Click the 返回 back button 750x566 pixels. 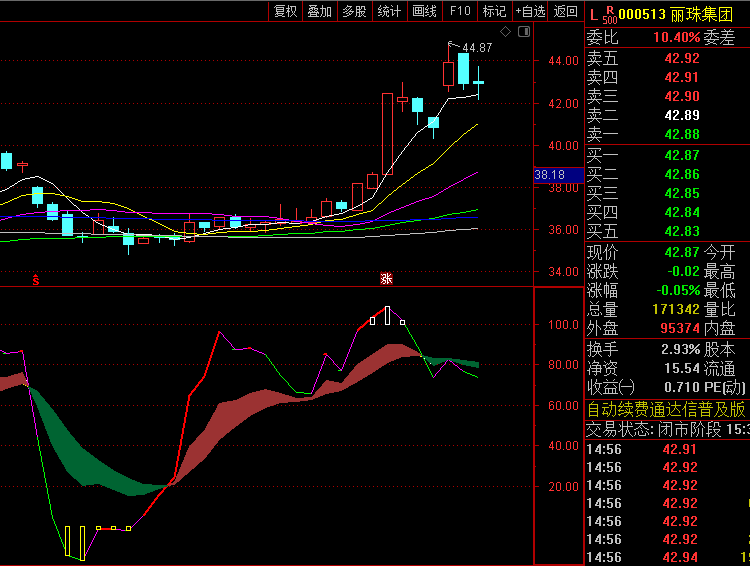tap(566, 11)
